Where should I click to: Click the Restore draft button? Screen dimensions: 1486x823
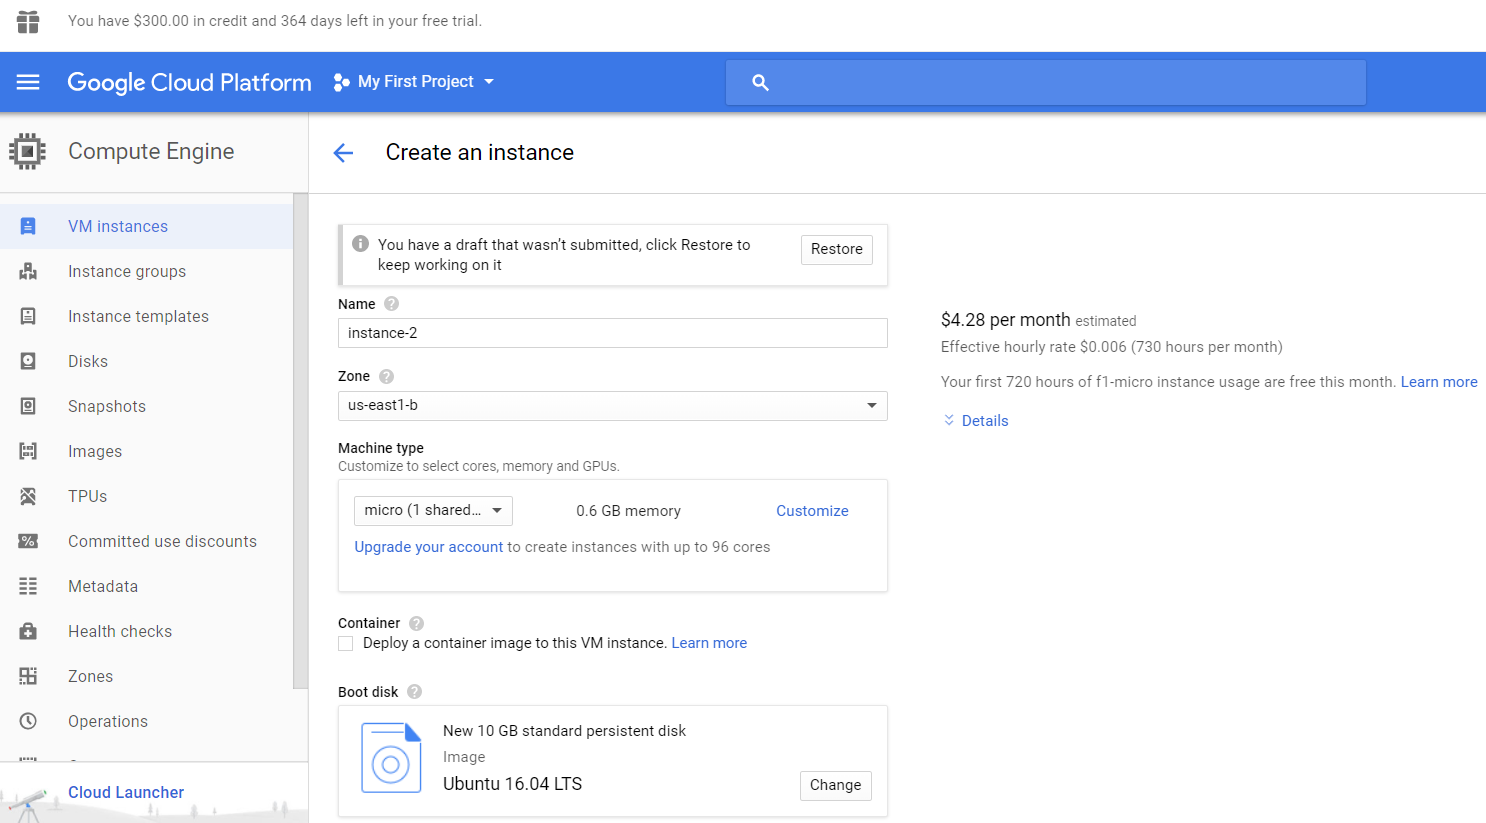[x=836, y=249]
